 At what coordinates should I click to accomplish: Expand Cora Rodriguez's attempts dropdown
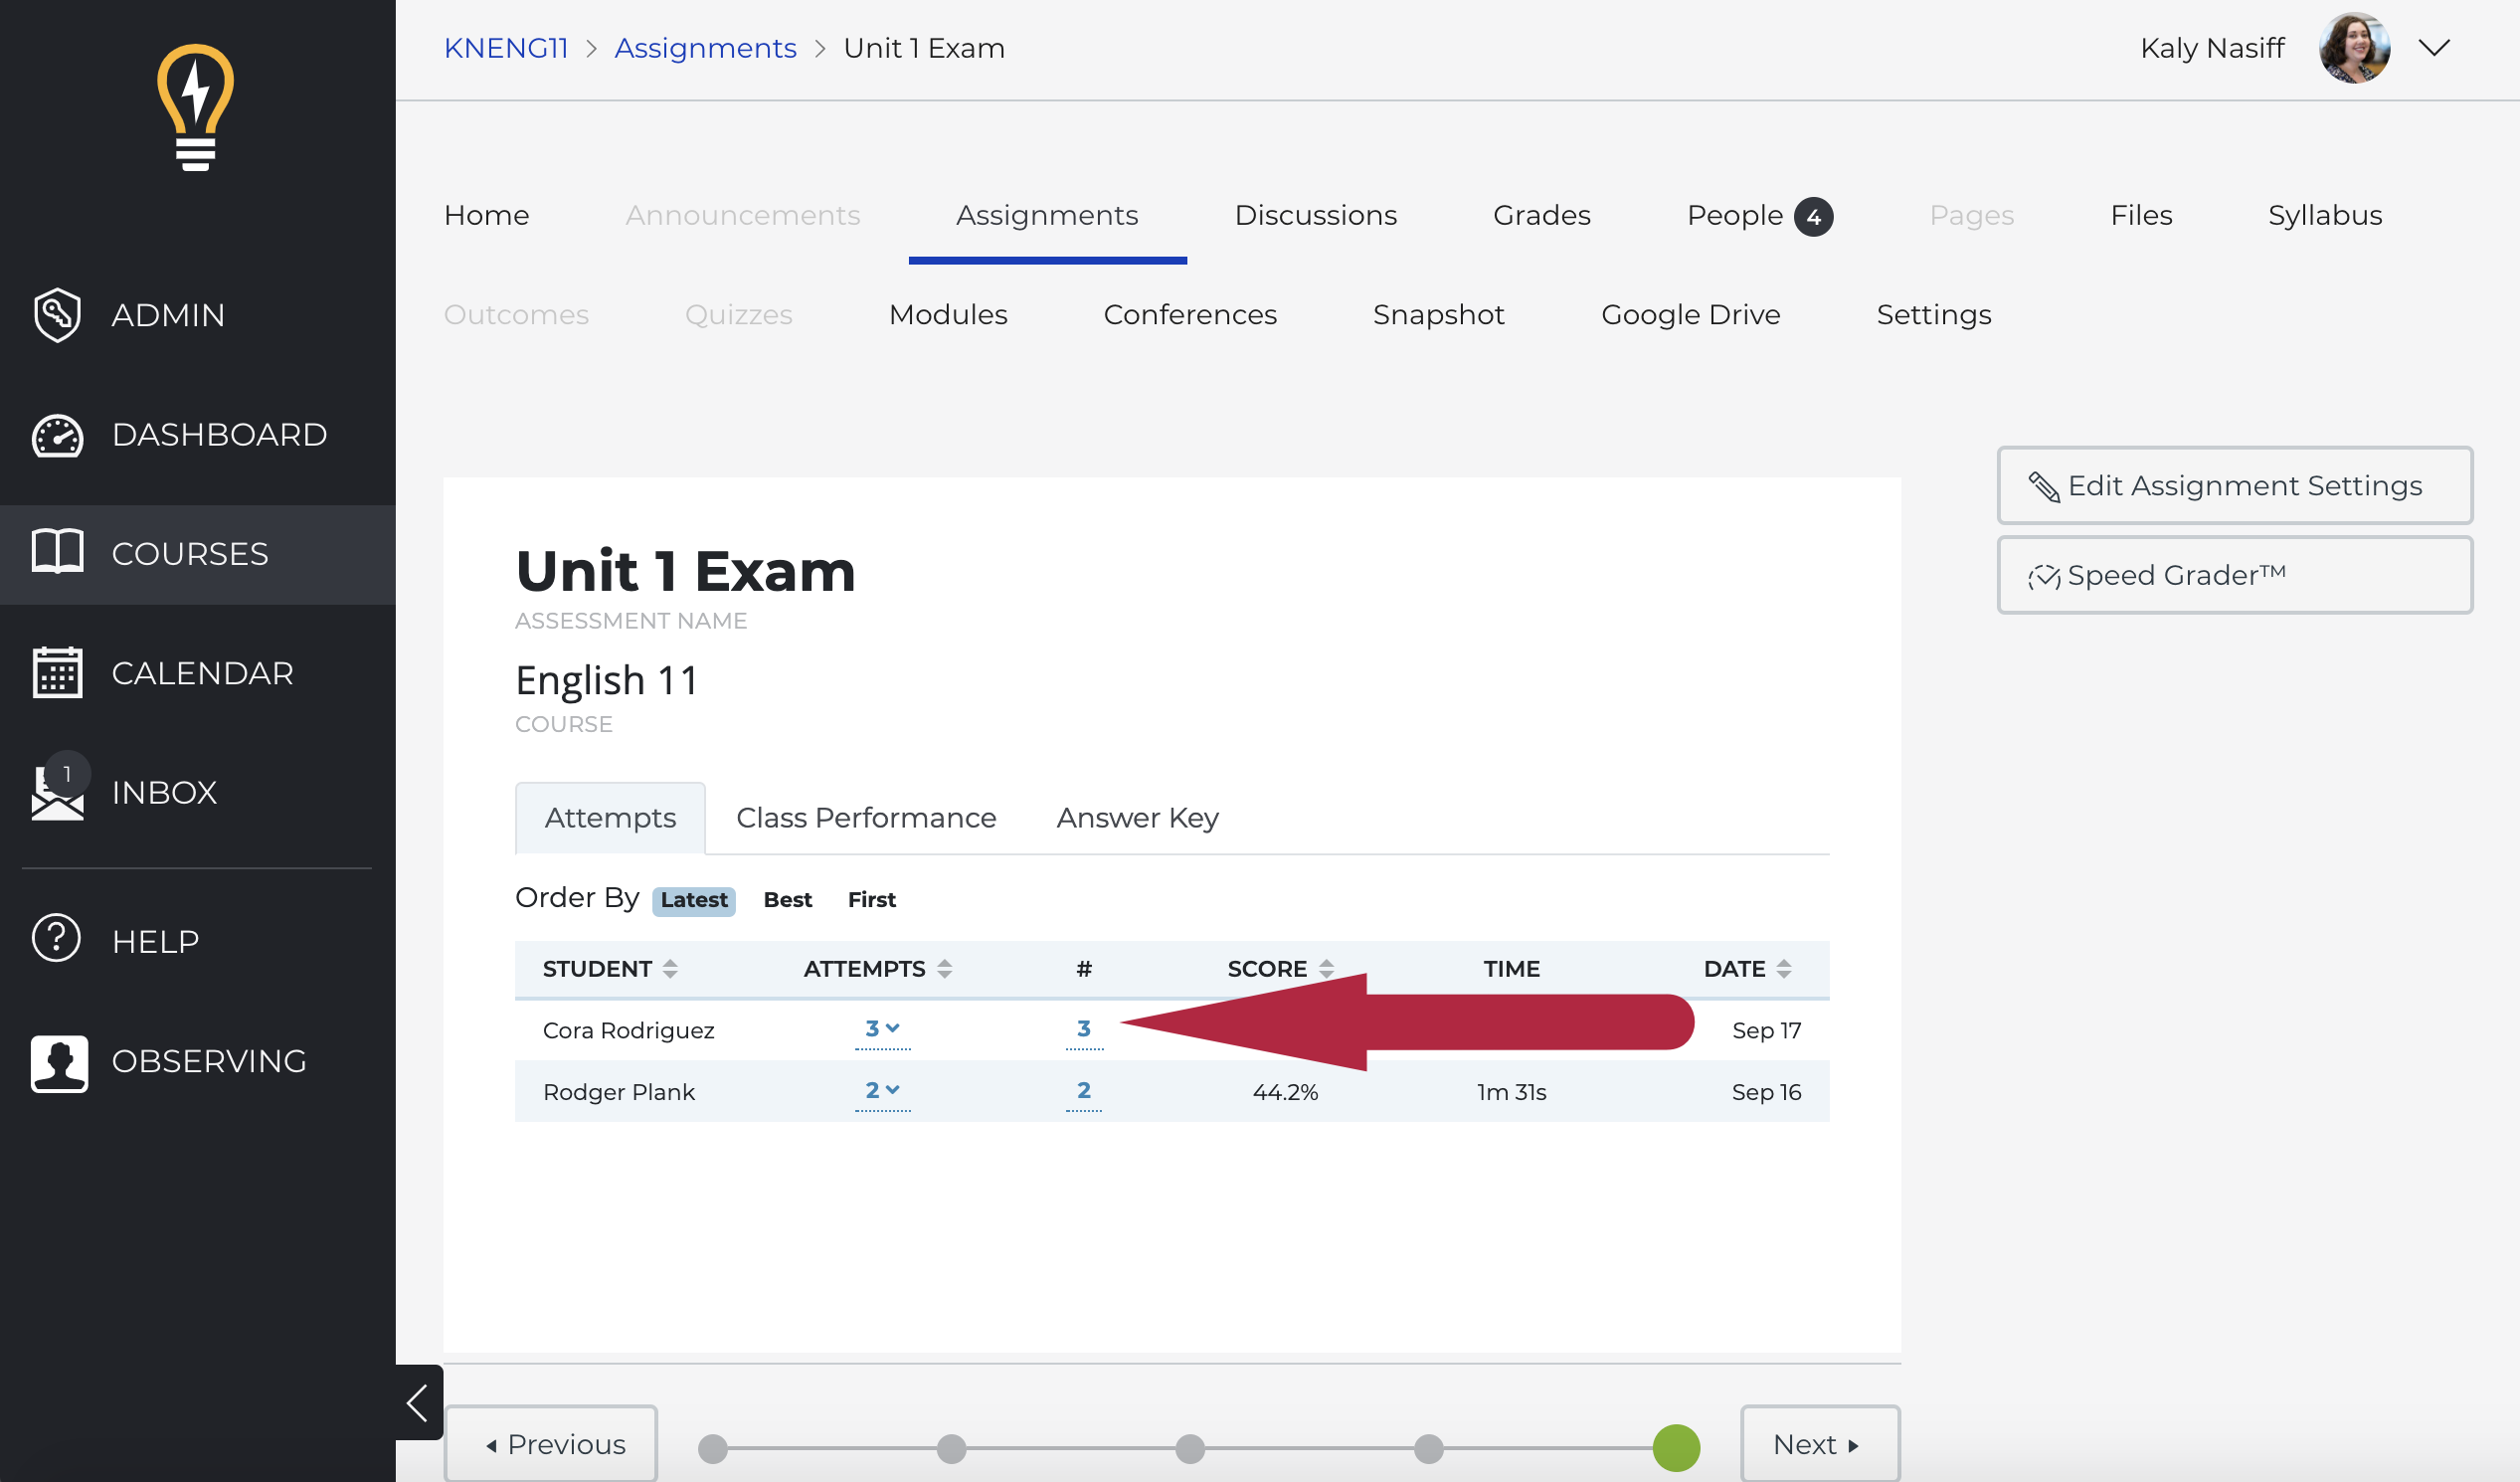pos(883,1028)
